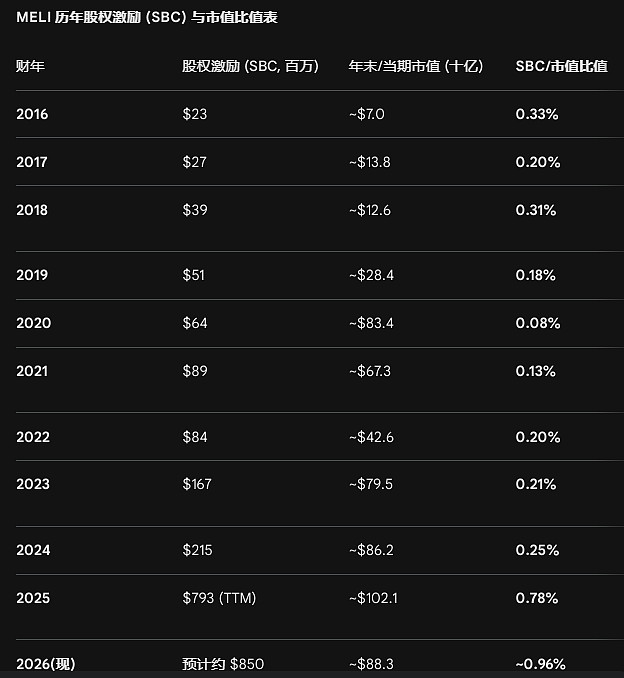
Task: Click the 财年 column header
Action: (30, 66)
